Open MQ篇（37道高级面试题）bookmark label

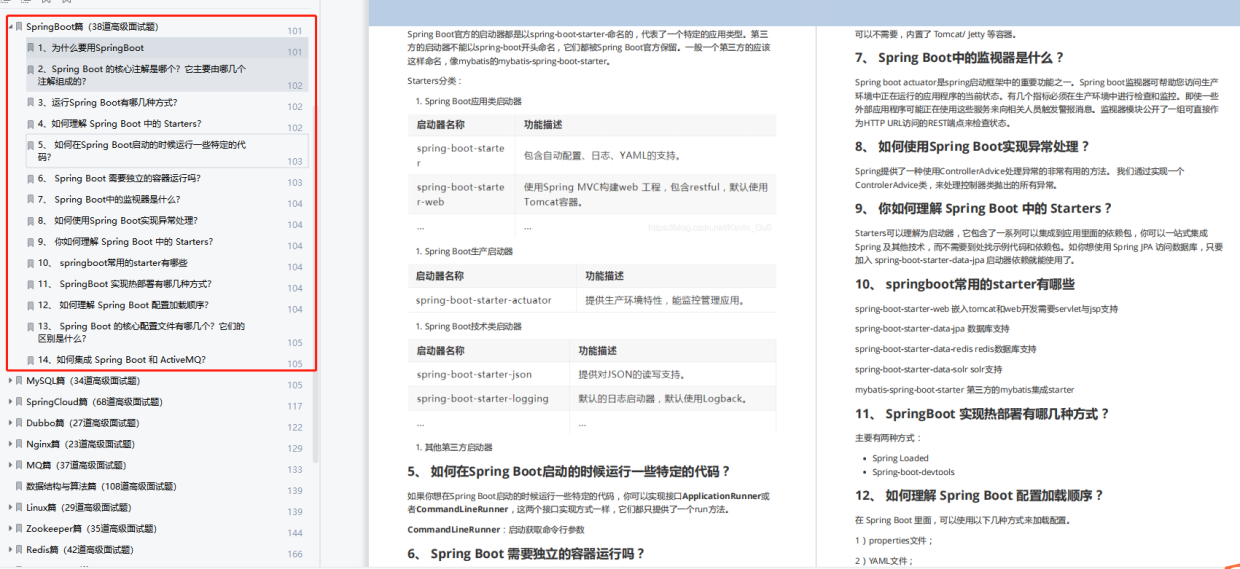[76, 465]
